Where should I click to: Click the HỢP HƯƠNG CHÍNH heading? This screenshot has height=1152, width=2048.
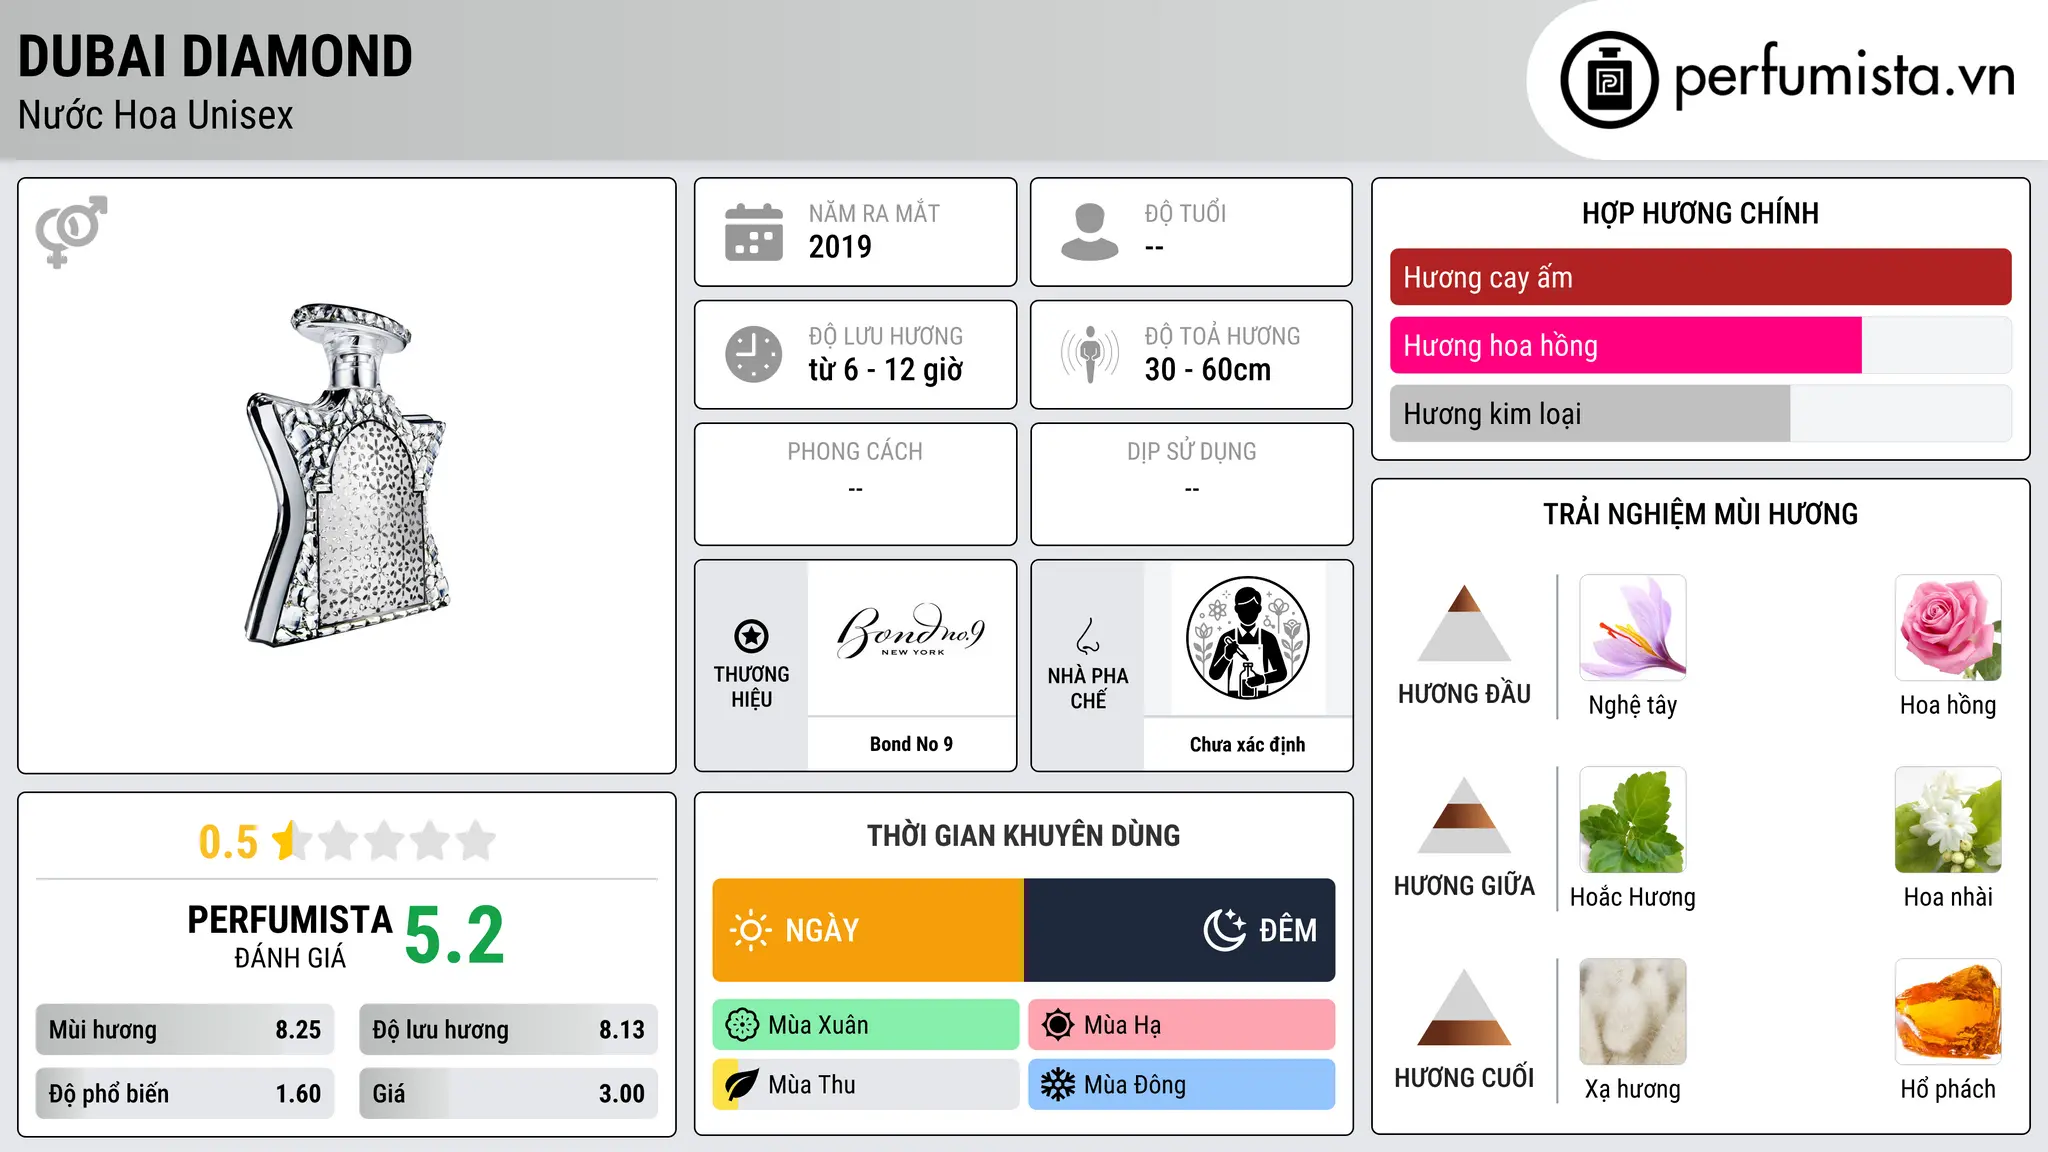(1700, 213)
